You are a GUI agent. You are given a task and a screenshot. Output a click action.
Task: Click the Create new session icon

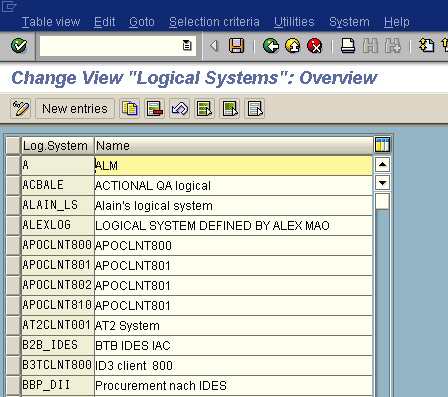pyautogui.click(x=426, y=46)
